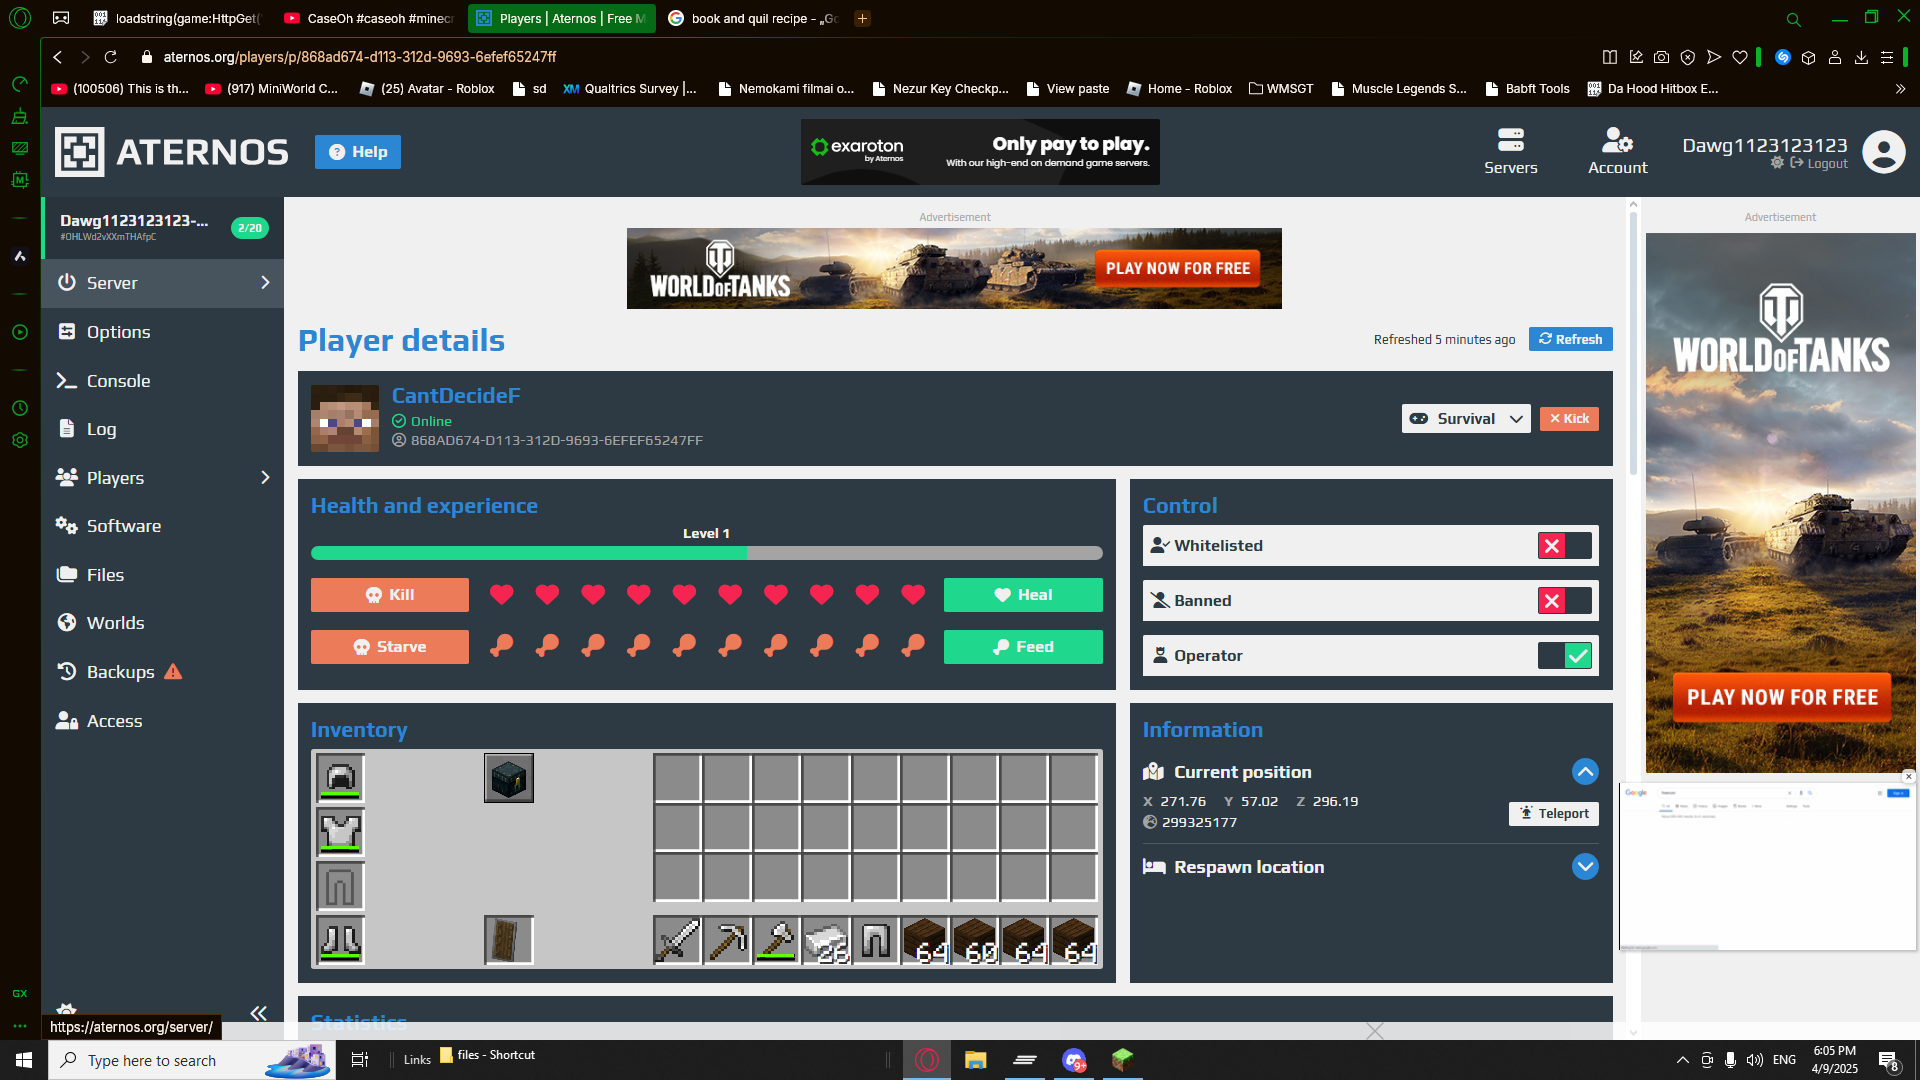Open a new browser tab with plus button

click(x=862, y=18)
